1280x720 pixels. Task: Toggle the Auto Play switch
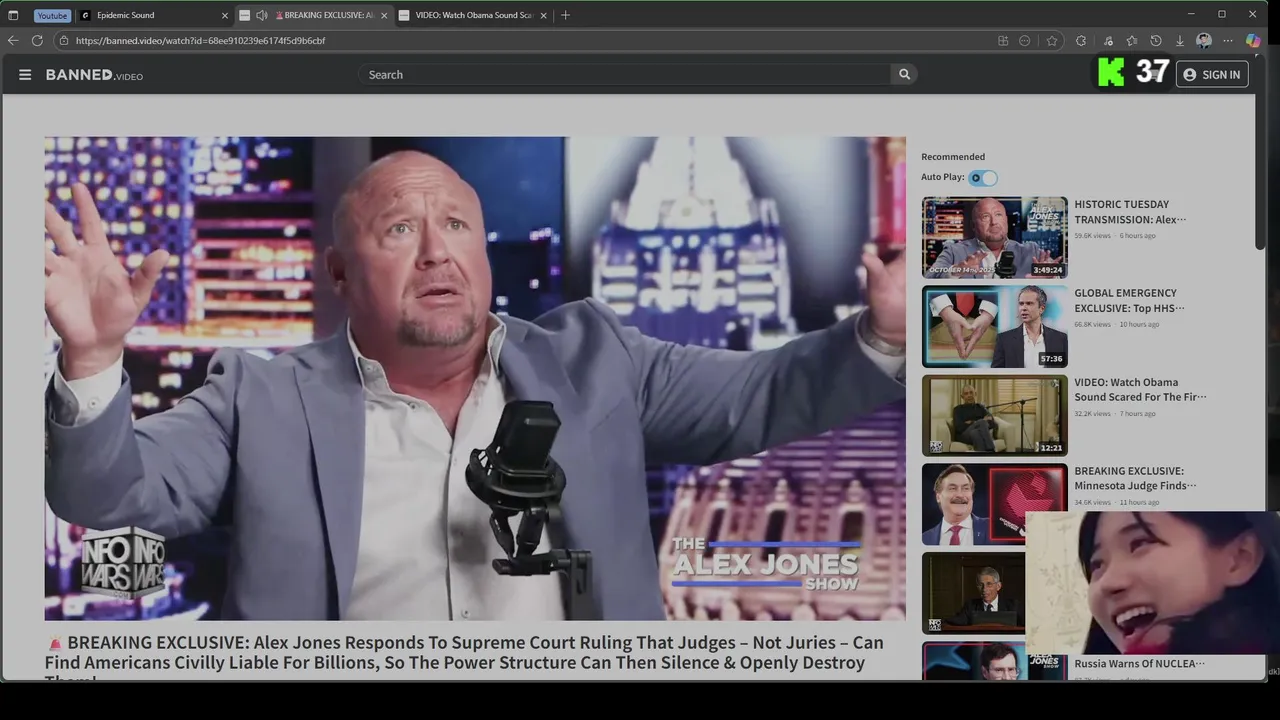(983, 178)
